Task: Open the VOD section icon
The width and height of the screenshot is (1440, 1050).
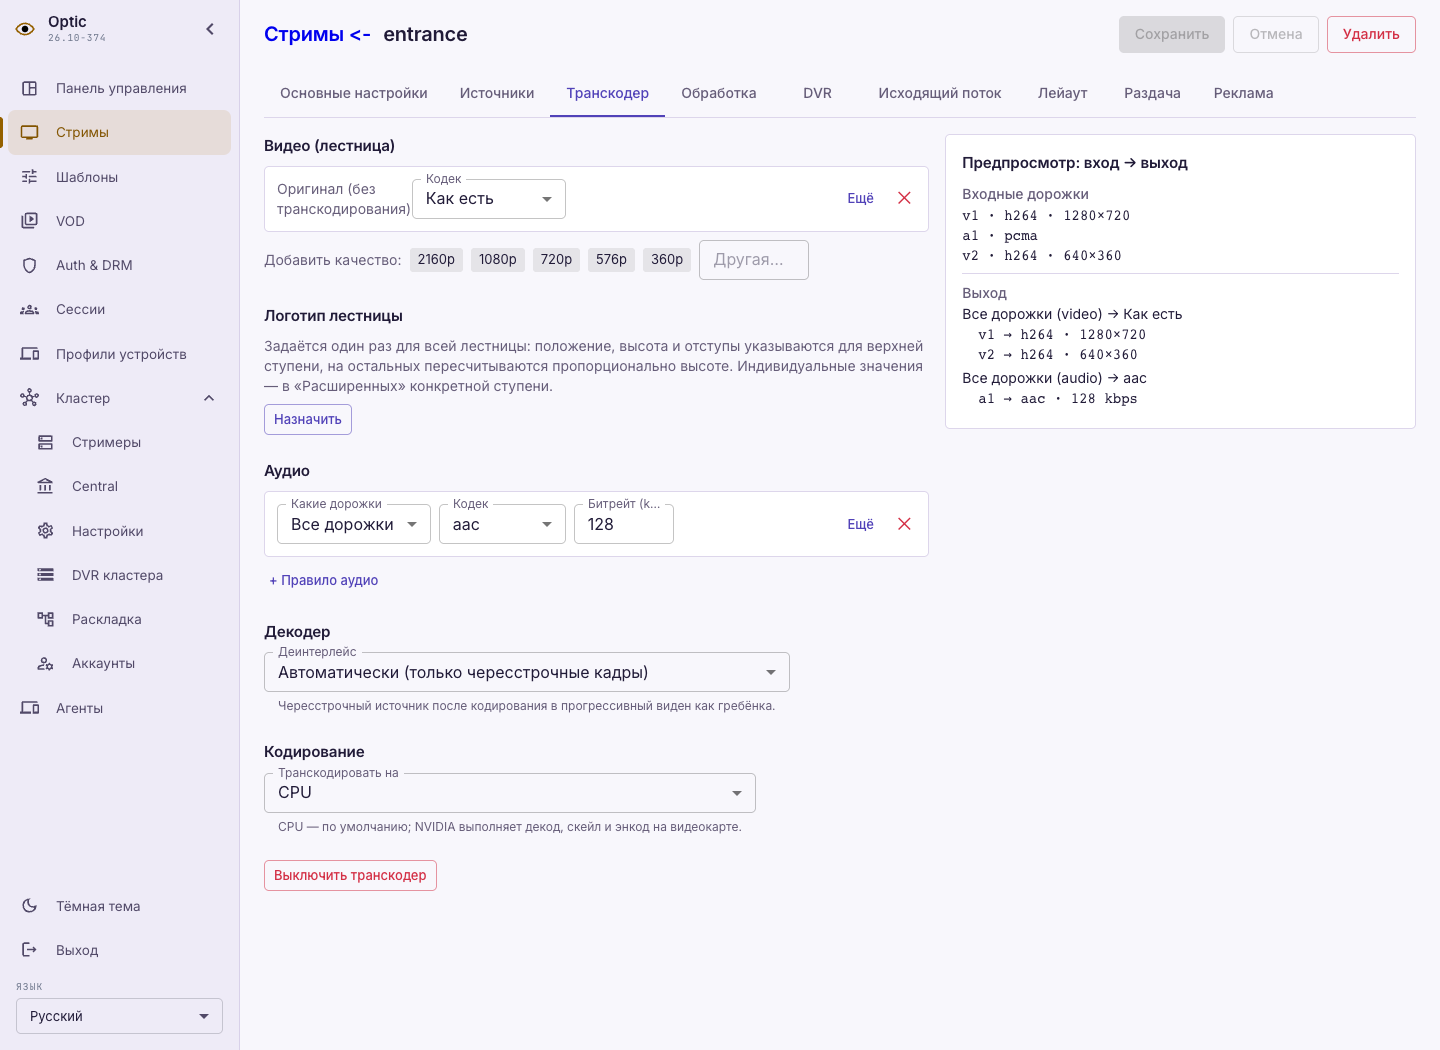Action: [x=30, y=221]
